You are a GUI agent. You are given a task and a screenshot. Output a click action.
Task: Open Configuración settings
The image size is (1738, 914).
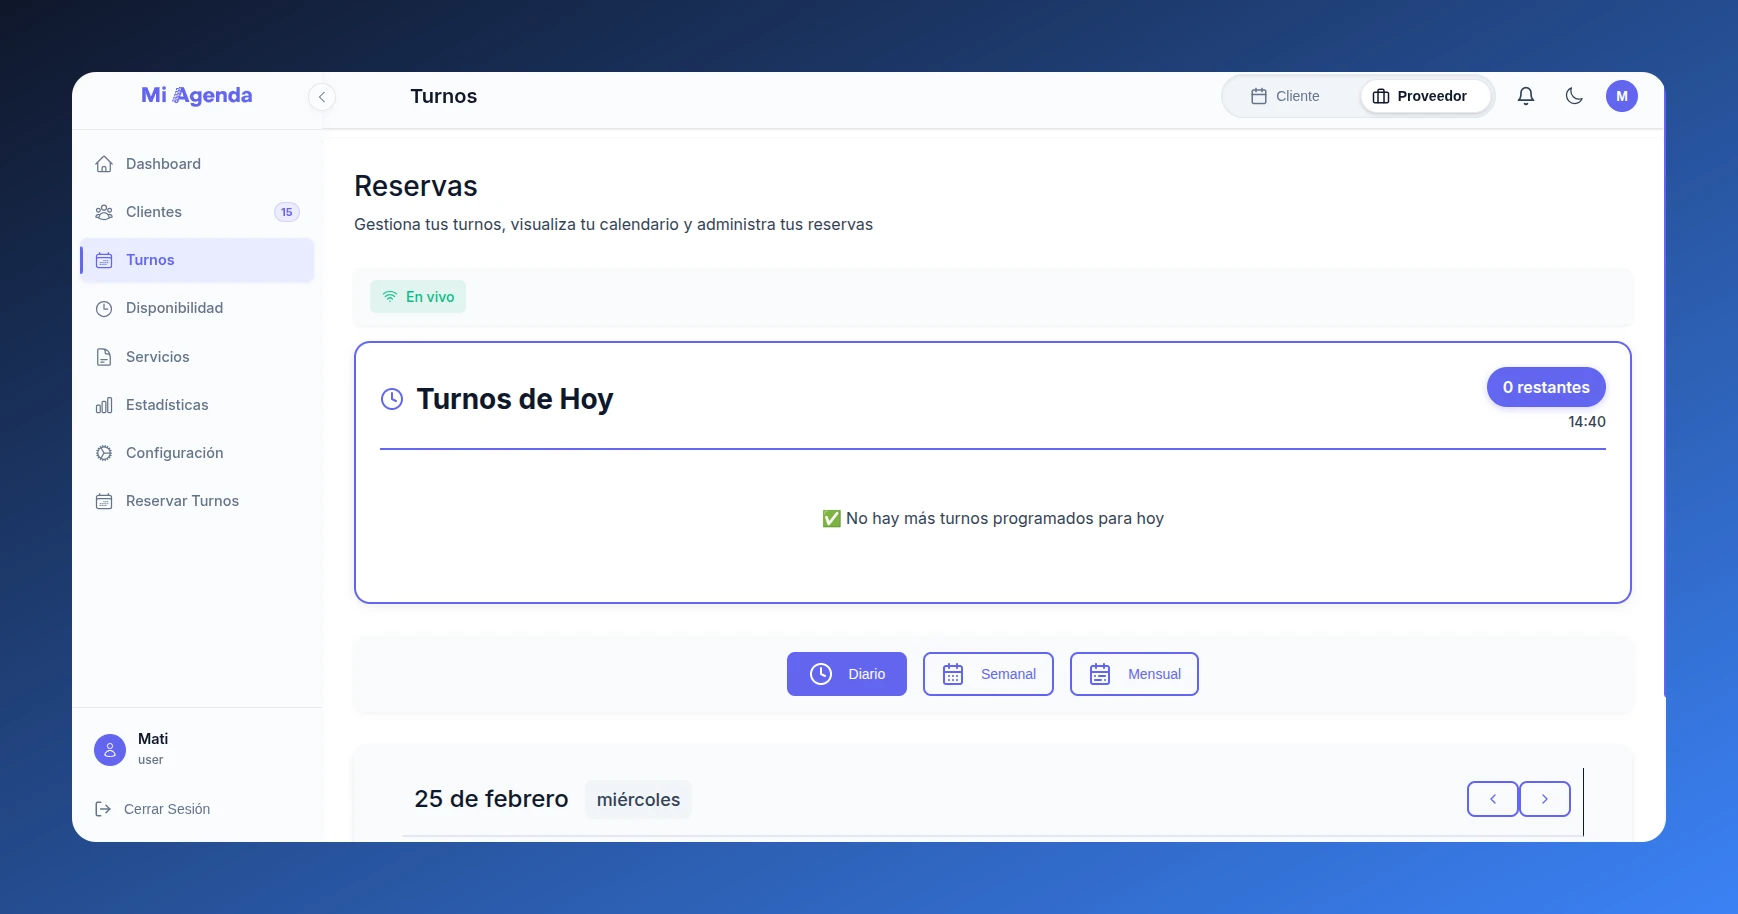coord(197,453)
